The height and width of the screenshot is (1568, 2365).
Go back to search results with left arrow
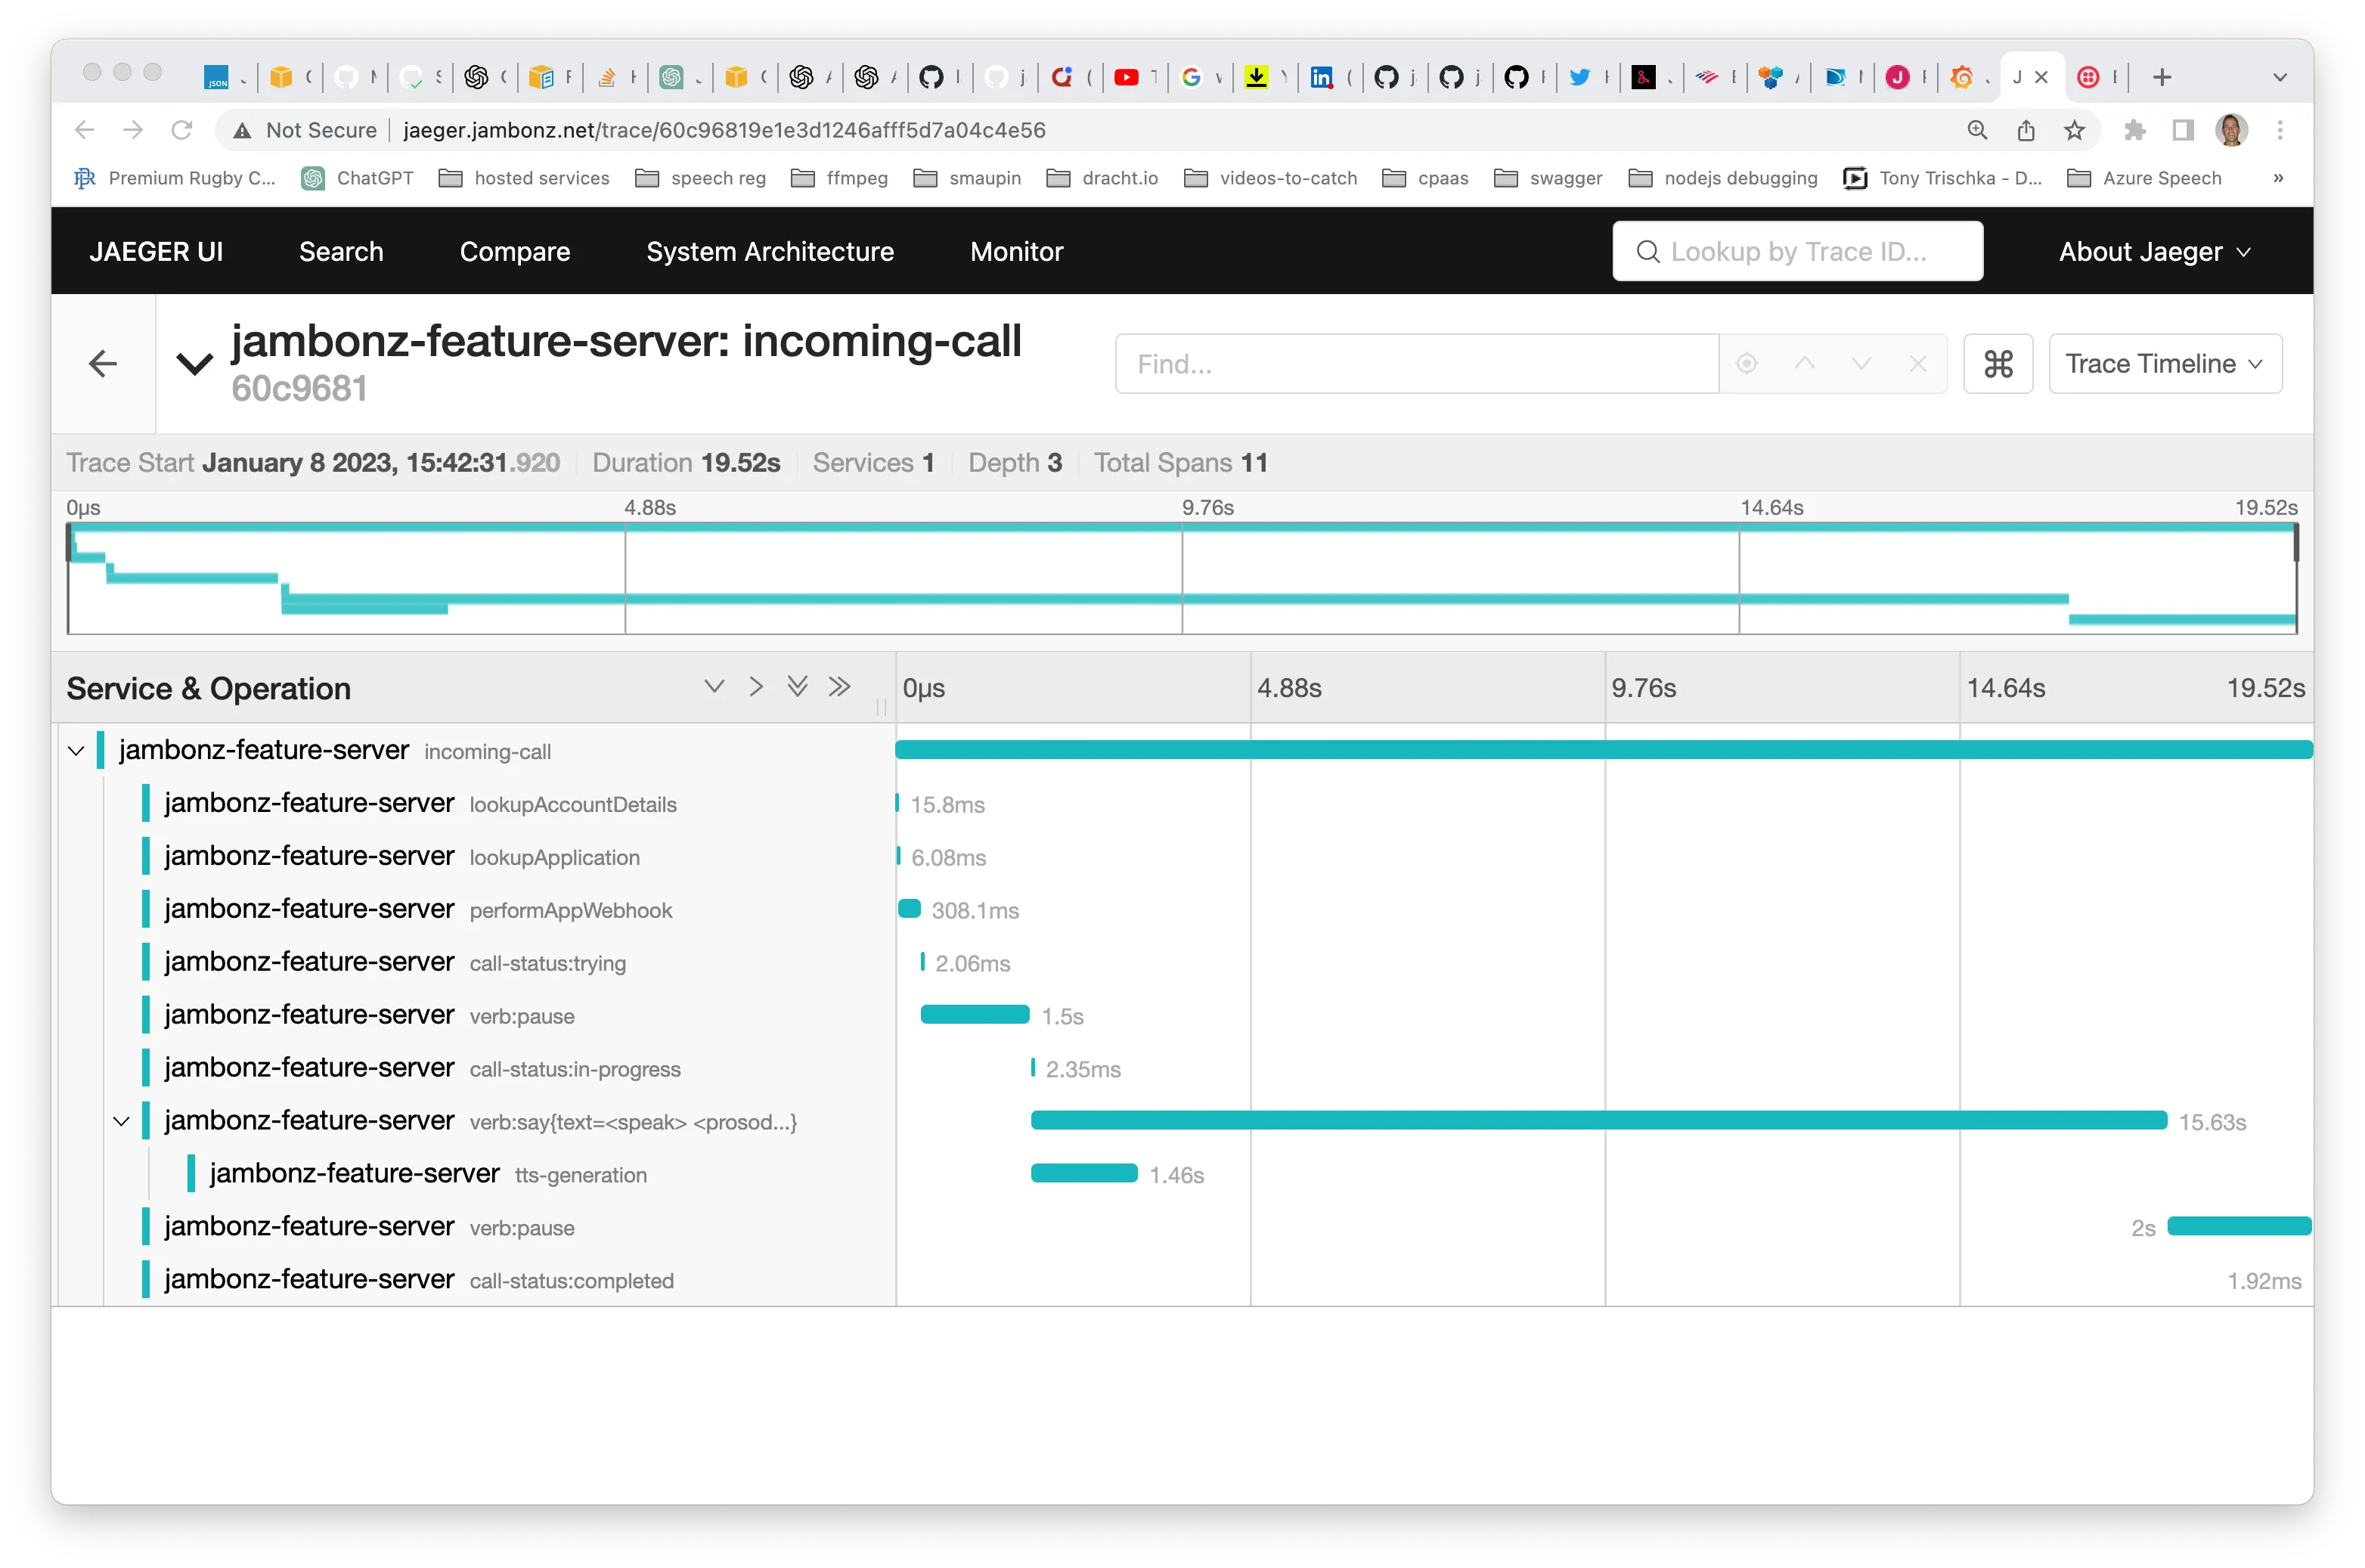103,363
